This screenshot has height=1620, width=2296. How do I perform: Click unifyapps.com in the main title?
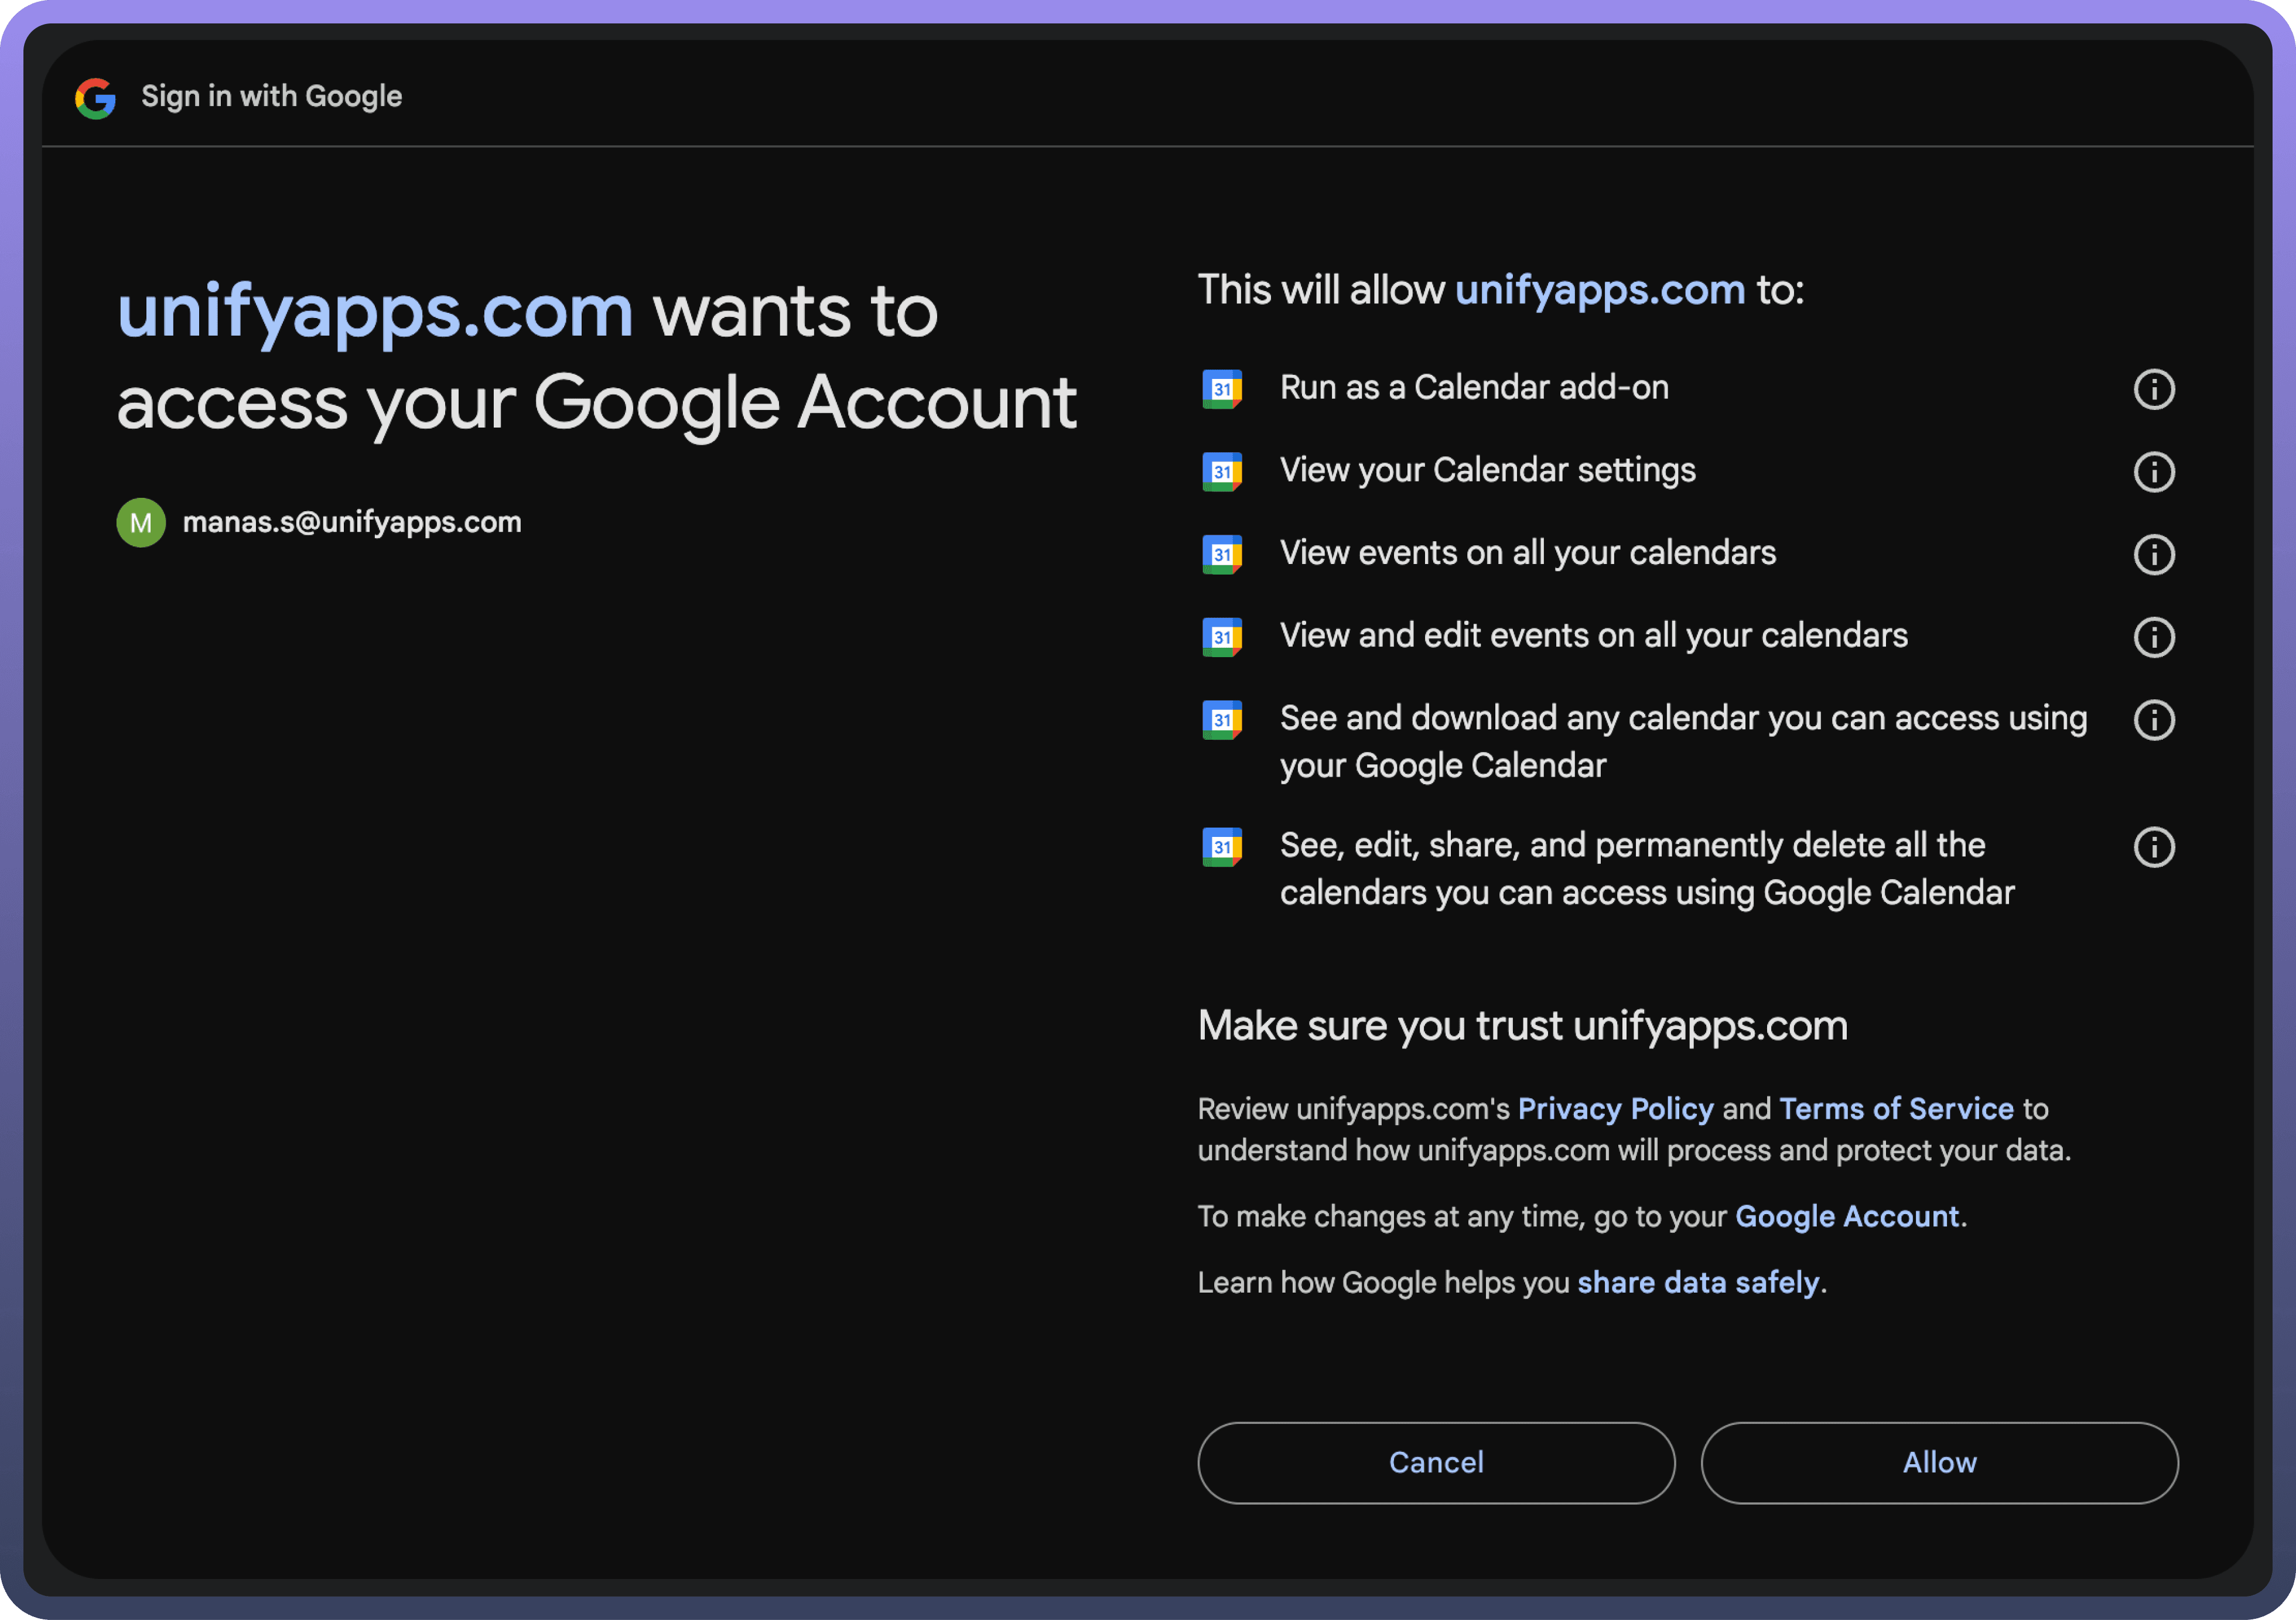pos(375,312)
